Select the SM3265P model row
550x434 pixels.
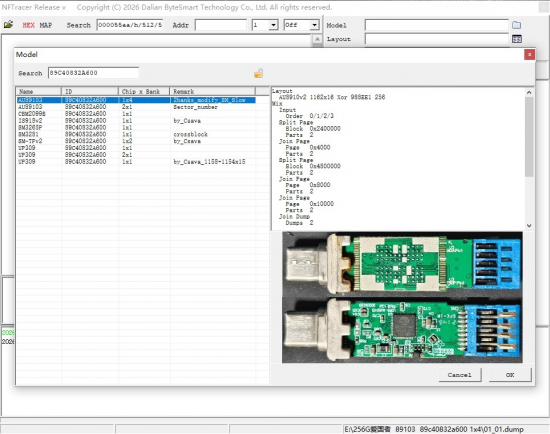(136, 127)
